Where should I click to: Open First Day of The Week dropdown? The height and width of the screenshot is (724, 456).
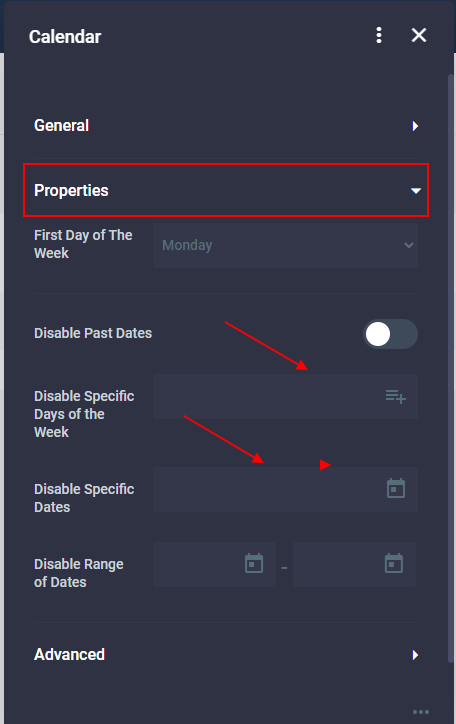pyautogui.click(x=285, y=245)
